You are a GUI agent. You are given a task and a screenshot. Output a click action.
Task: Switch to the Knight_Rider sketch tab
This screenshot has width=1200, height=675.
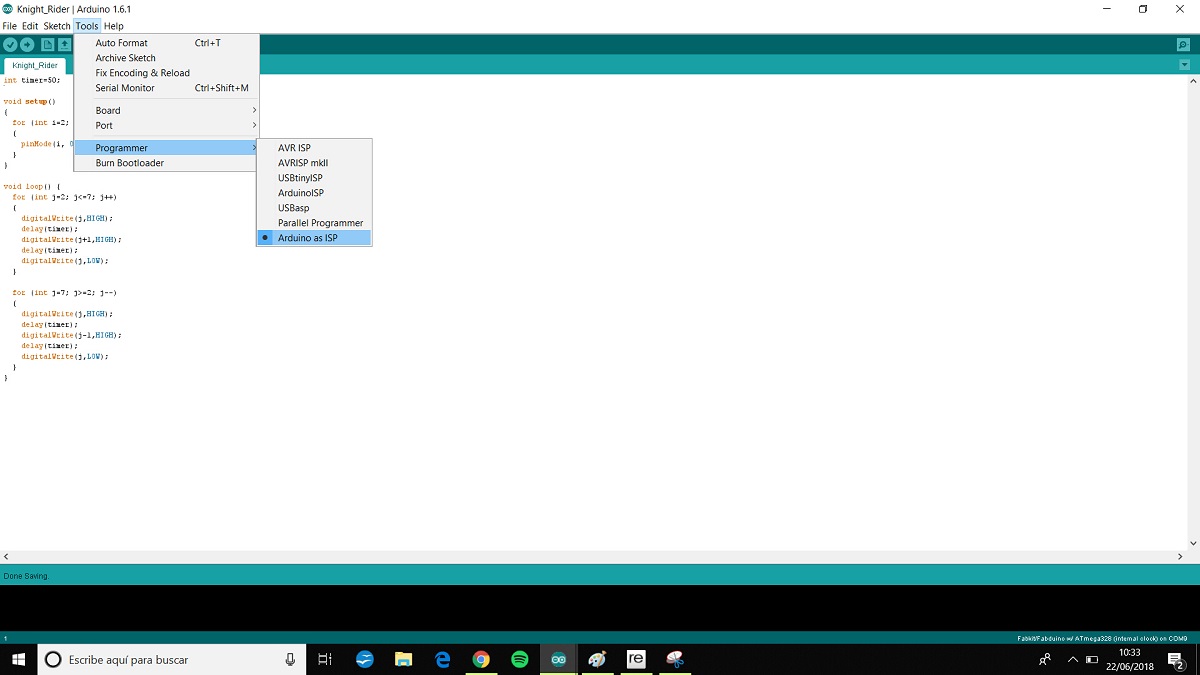click(x=35, y=65)
